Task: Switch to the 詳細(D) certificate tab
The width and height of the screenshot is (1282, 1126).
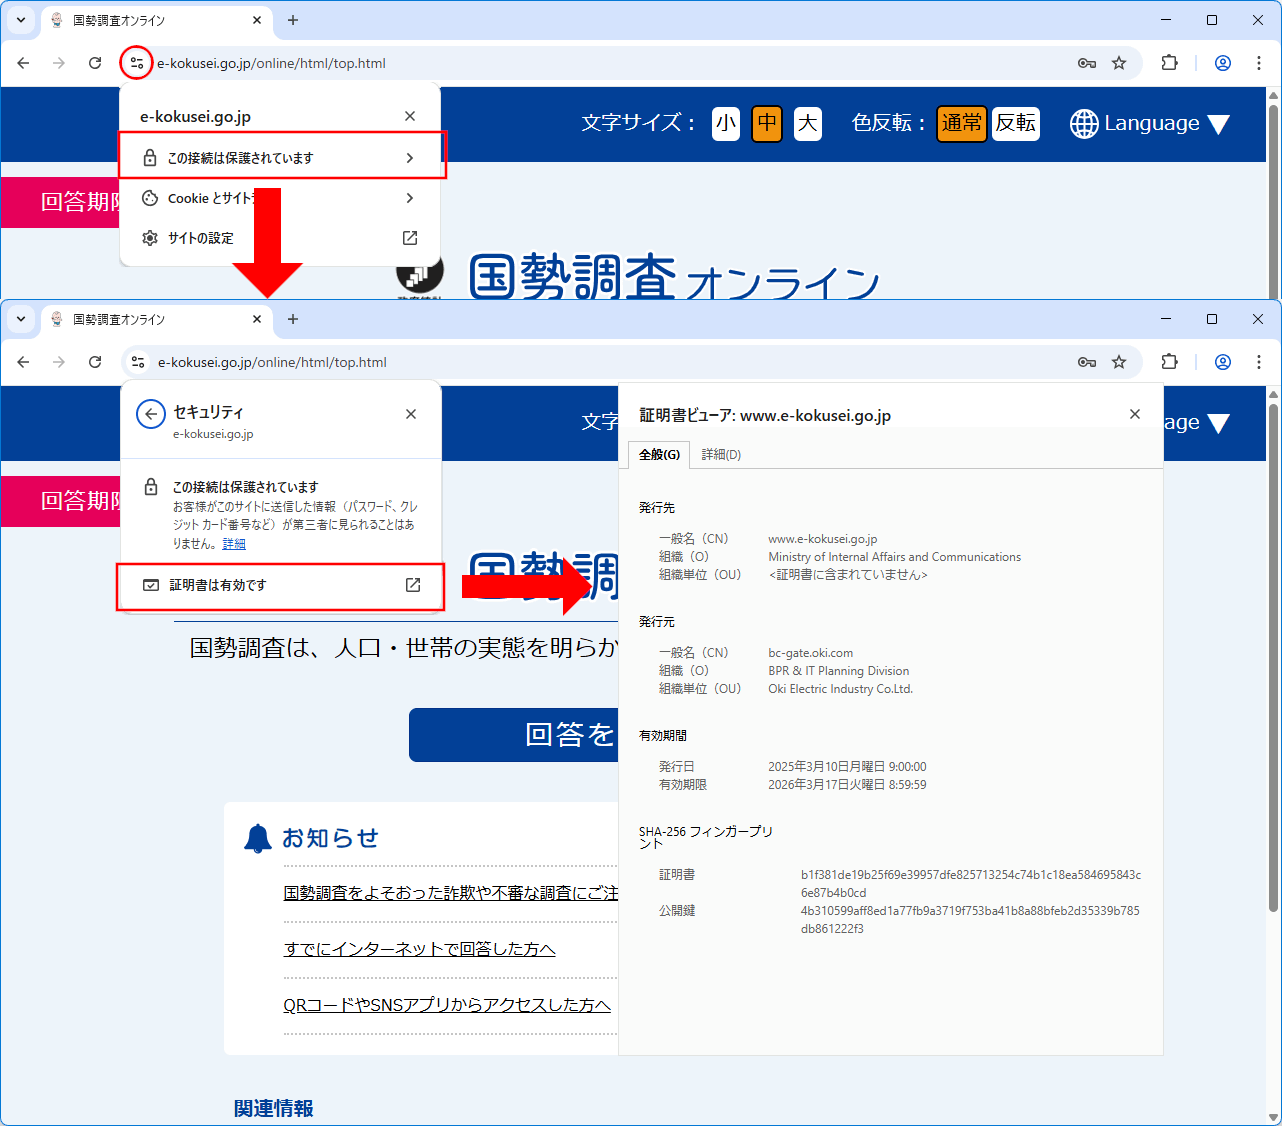Action: (x=721, y=455)
